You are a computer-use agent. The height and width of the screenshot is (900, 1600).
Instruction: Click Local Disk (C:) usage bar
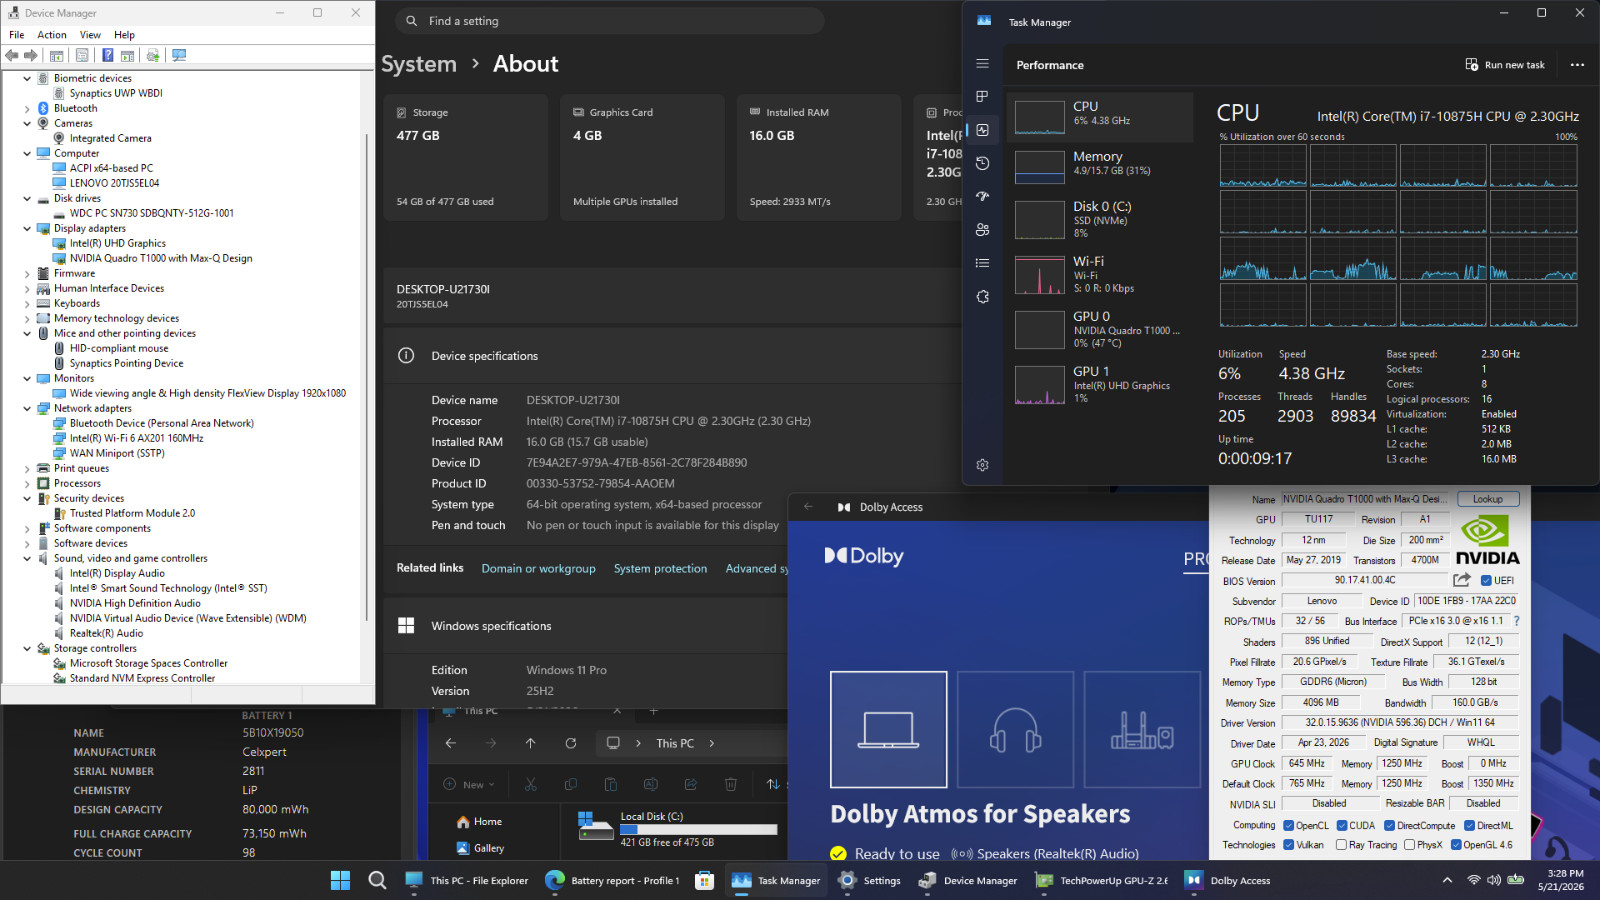click(x=698, y=829)
